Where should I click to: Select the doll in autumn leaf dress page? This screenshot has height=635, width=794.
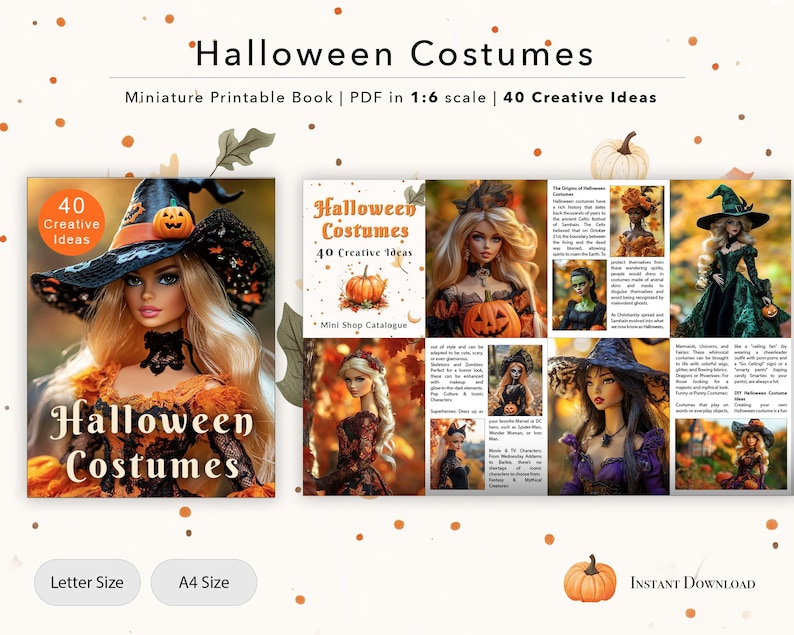[364, 417]
